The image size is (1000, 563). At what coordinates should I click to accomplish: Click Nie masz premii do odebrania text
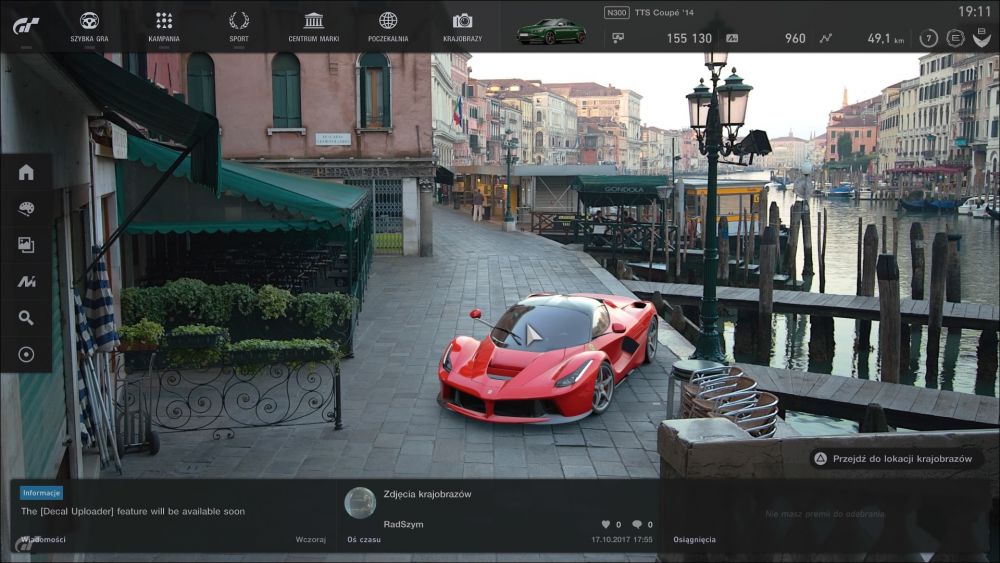pyautogui.click(x=825, y=514)
